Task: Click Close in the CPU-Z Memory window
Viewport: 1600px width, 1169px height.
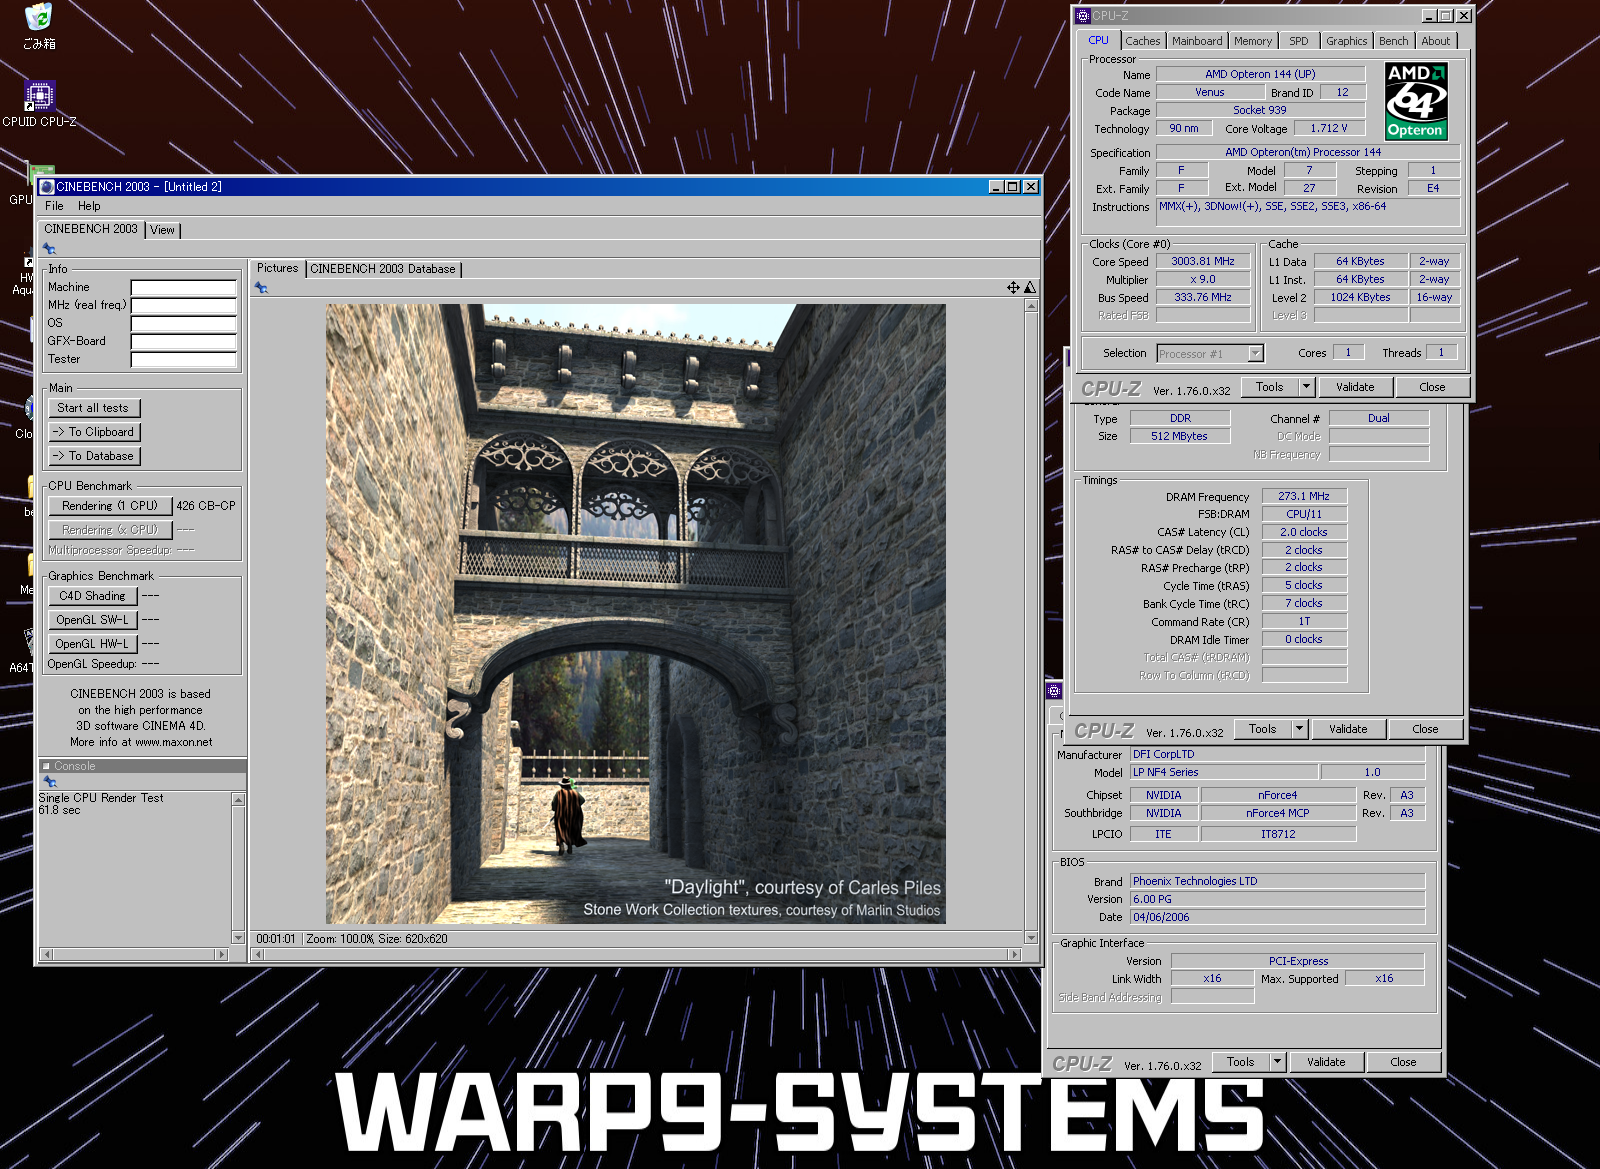Action: point(1425,729)
